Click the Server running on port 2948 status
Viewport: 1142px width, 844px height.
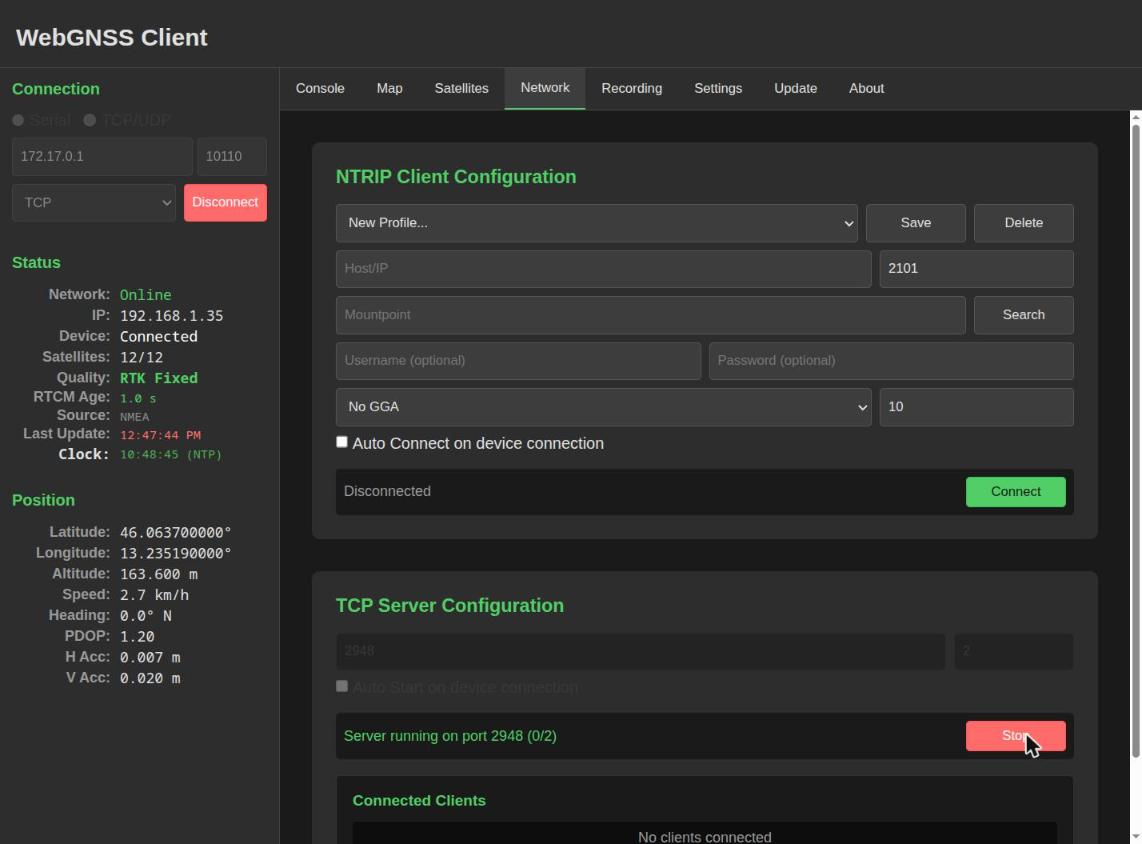tap(450, 735)
